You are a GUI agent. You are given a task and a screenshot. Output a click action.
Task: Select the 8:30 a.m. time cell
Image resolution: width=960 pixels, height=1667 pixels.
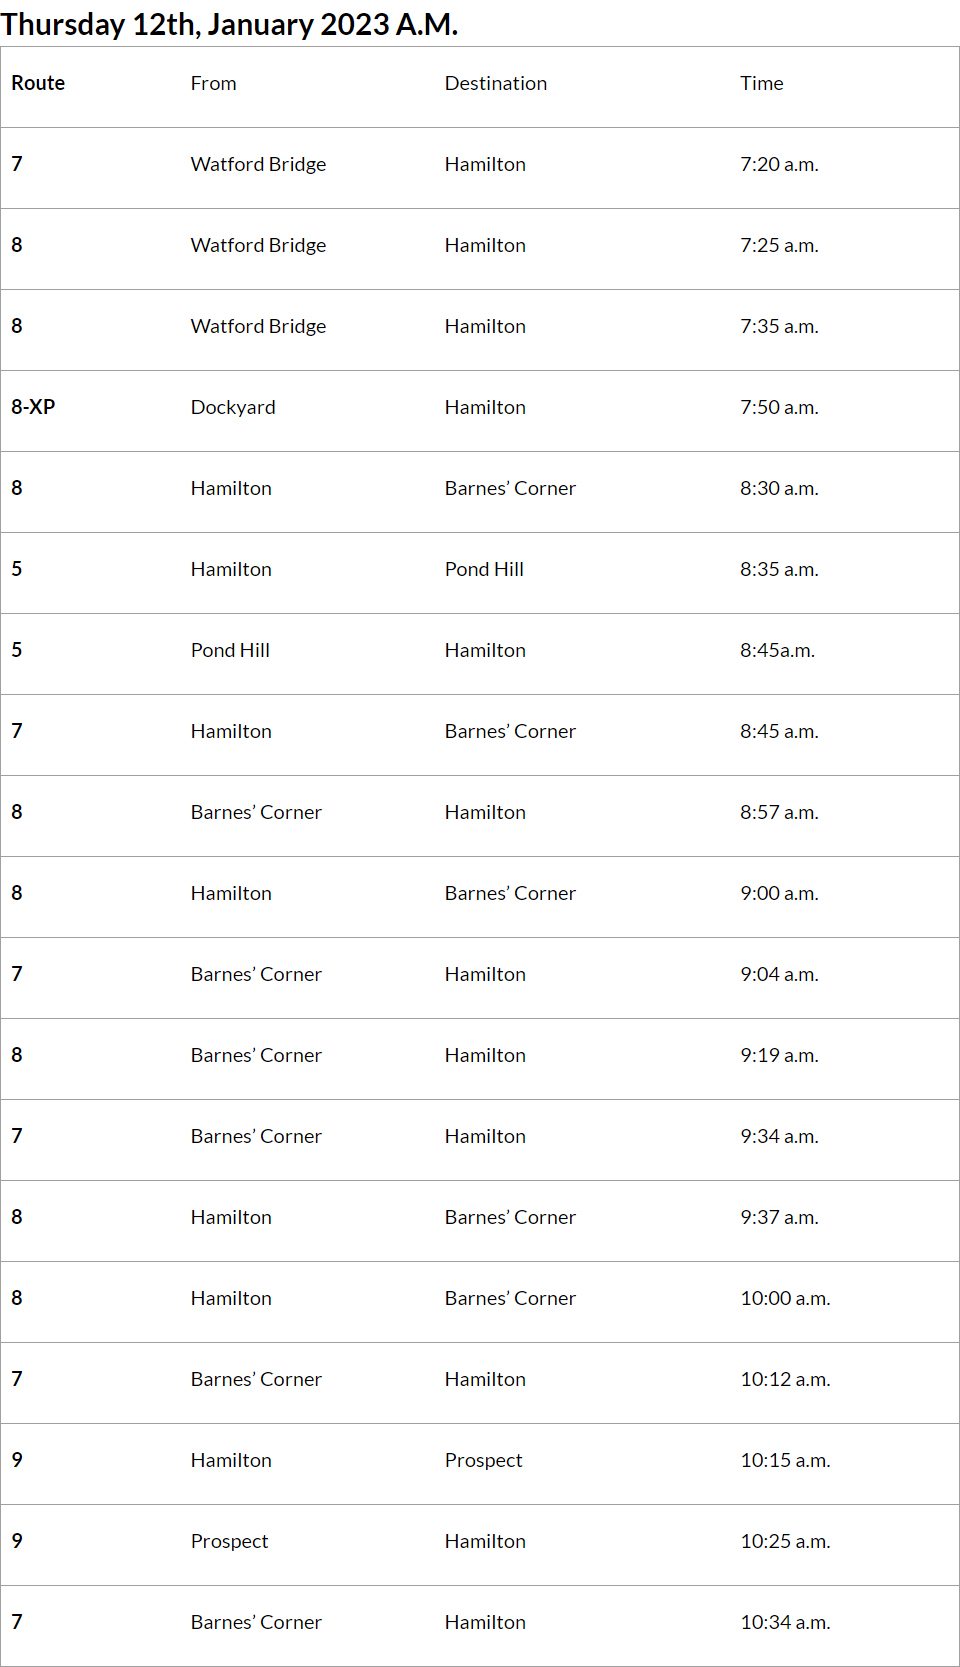(x=779, y=488)
